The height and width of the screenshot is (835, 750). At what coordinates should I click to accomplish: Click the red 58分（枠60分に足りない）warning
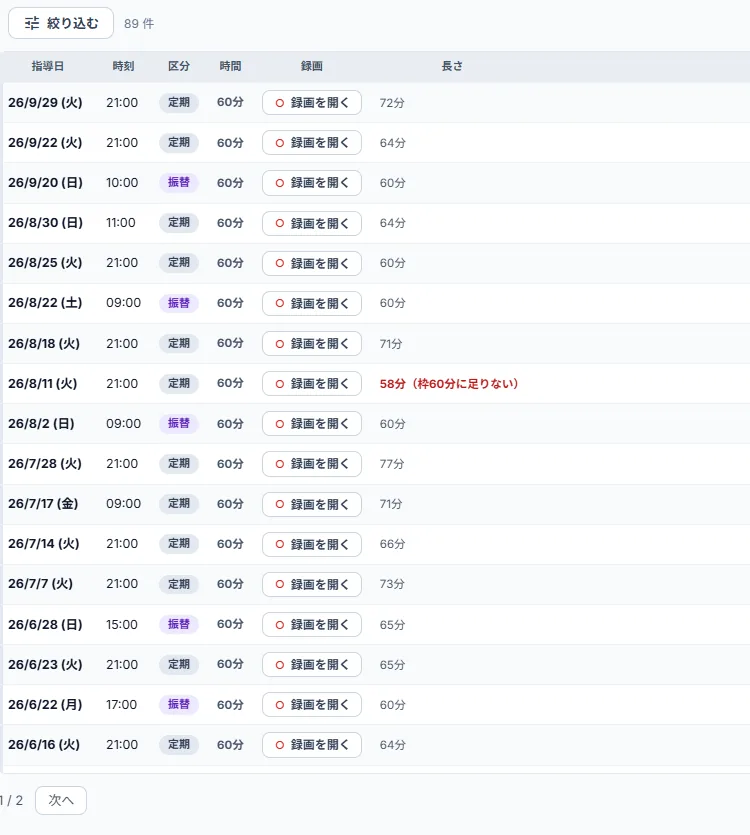(449, 383)
